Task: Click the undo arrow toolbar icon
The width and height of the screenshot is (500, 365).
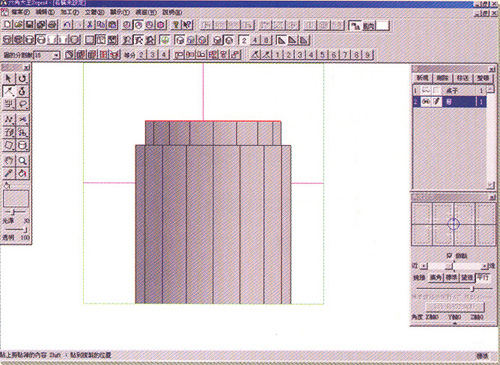Action: click(x=68, y=25)
